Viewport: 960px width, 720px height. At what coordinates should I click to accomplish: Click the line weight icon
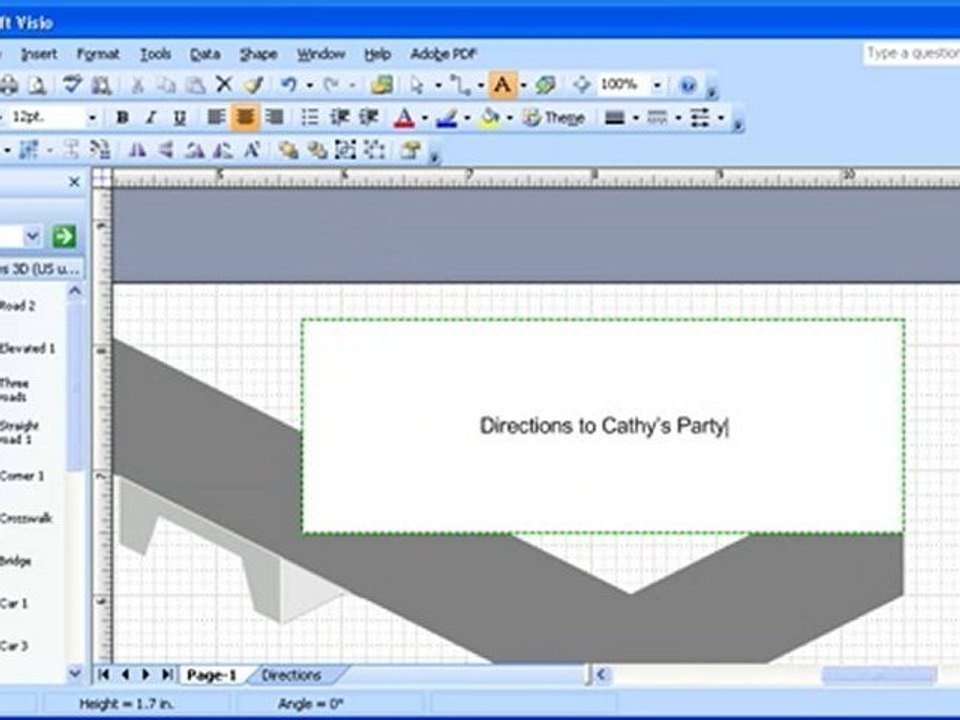(x=615, y=117)
